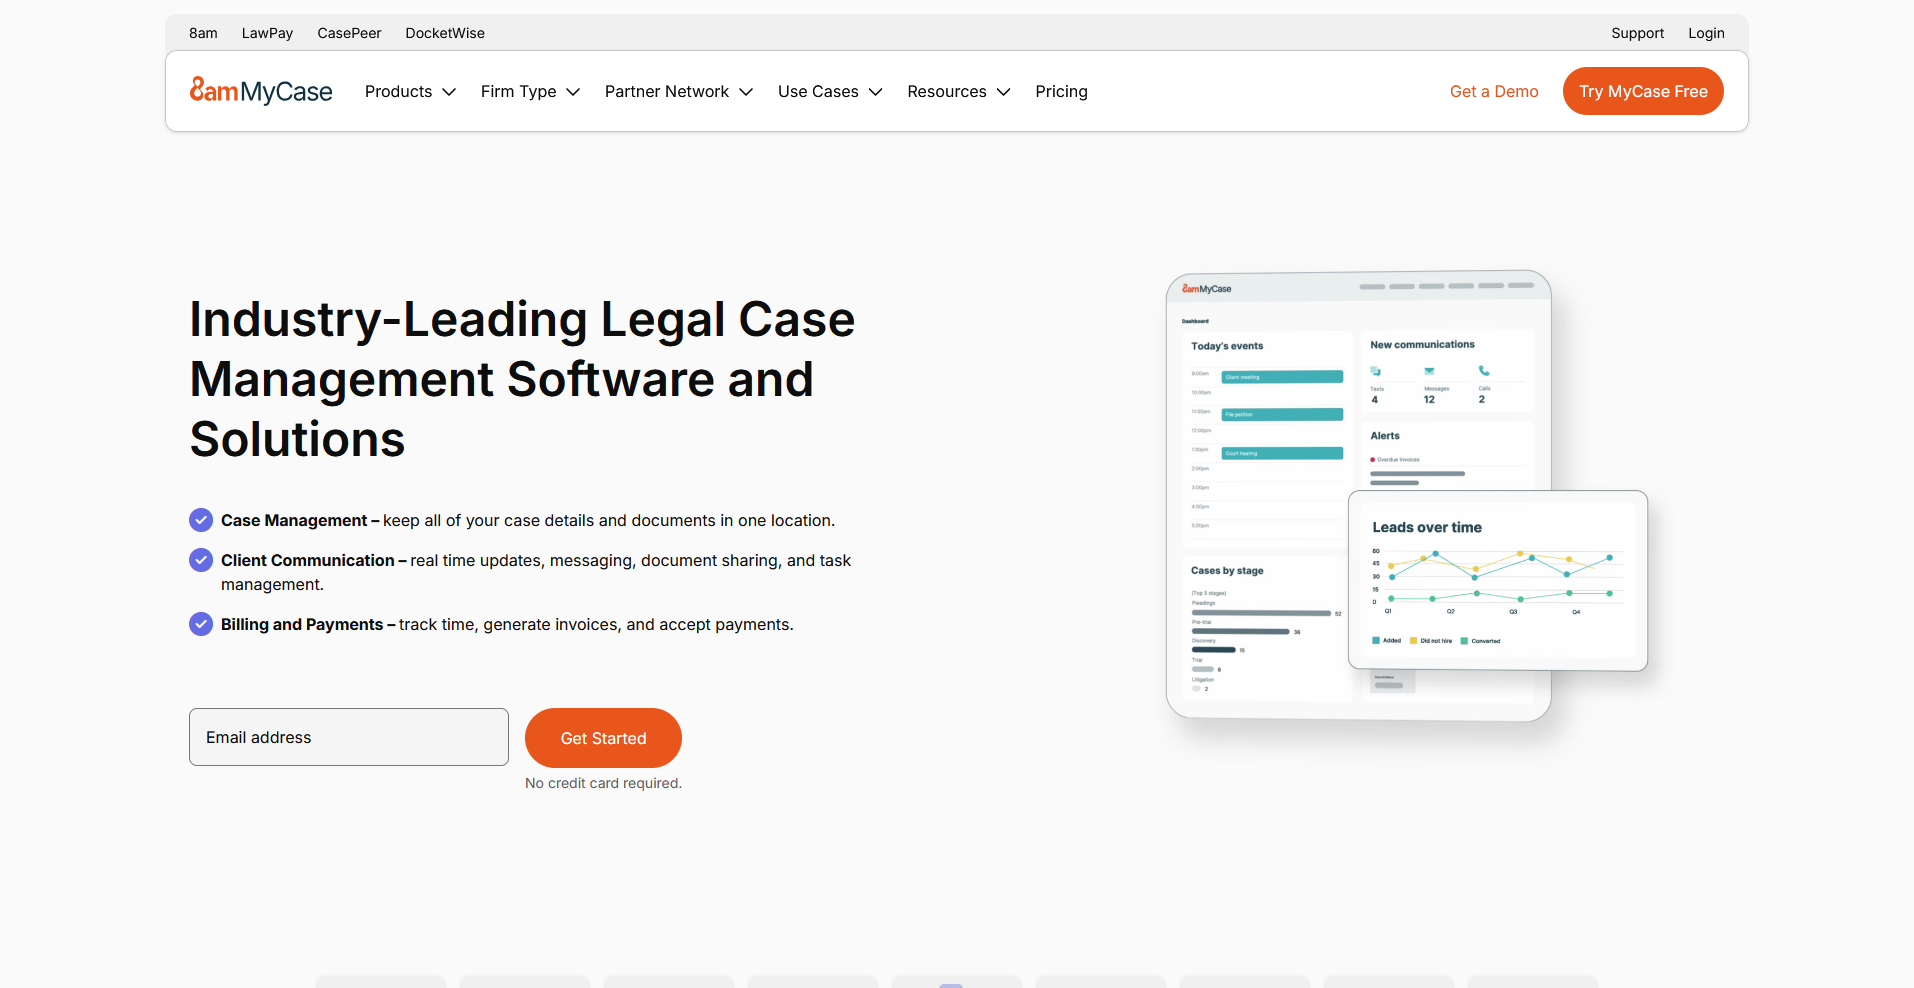The width and height of the screenshot is (1914, 988).
Task: Open the DocketWise link
Action: tap(445, 33)
